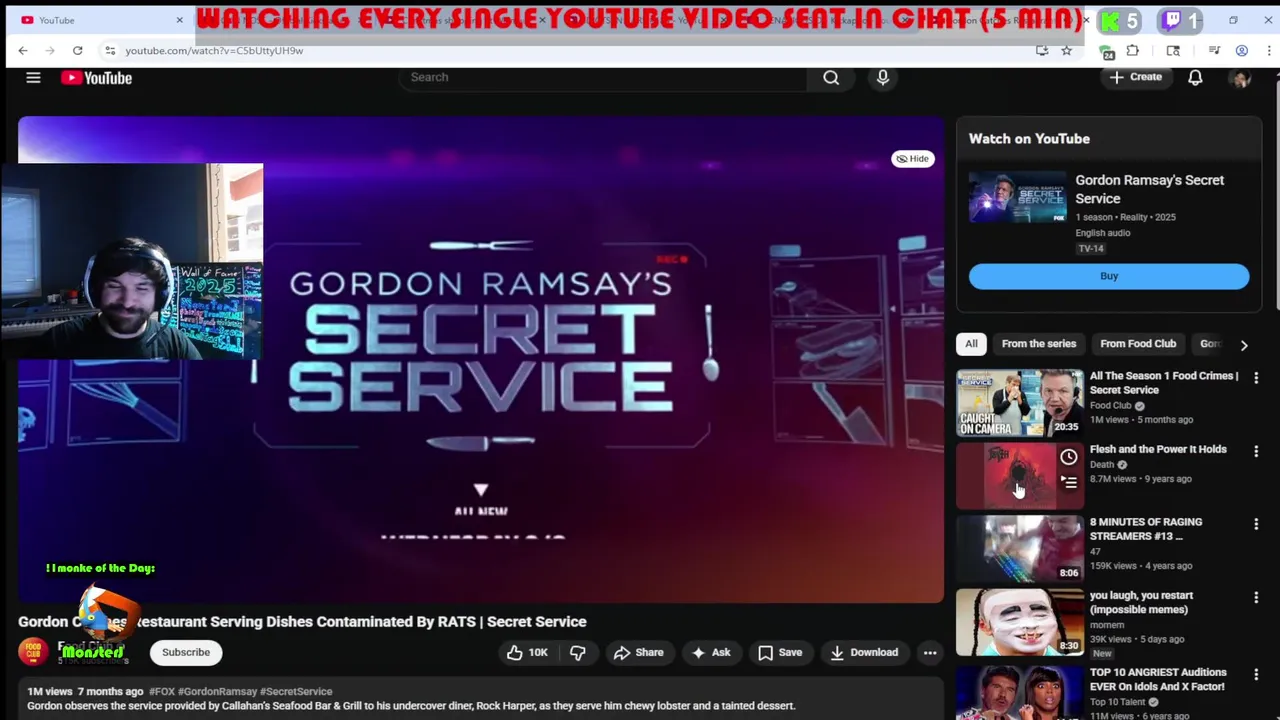Open options for you laugh, you restart
The height and width of the screenshot is (720, 1280).
coord(1256,597)
